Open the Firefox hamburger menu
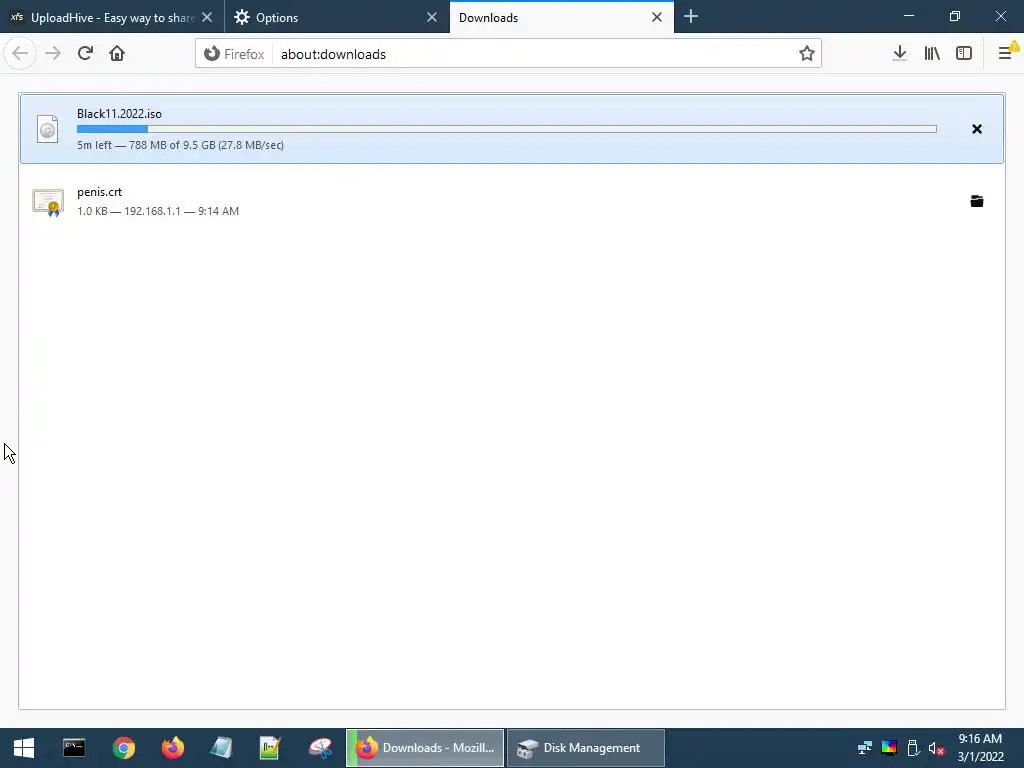The width and height of the screenshot is (1024, 768). 1006,54
